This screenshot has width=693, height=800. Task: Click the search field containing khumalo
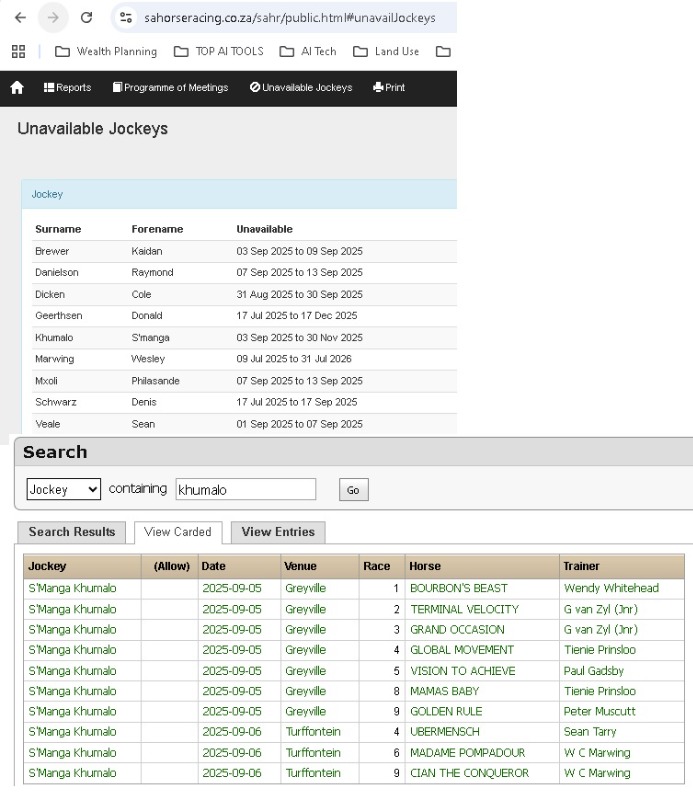[x=245, y=489]
